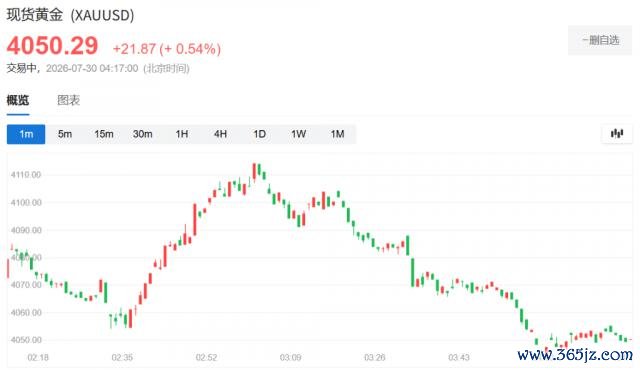Viewport: 640px width, 370px height.
Task: Click the peak candle near 4110.00
Action: click(254, 172)
